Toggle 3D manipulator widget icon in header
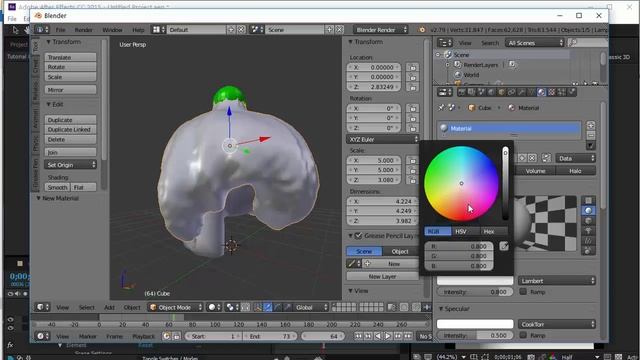Viewport: 640px width, 360px height. coord(257,307)
